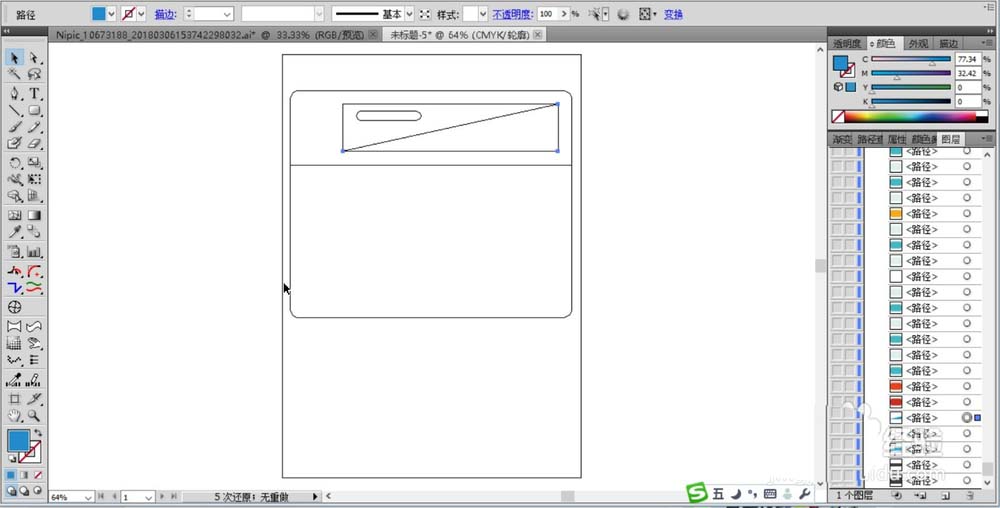The width and height of the screenshot is (1000, 508).
Task: Select the Hand tool
Action: click(15, 416)
